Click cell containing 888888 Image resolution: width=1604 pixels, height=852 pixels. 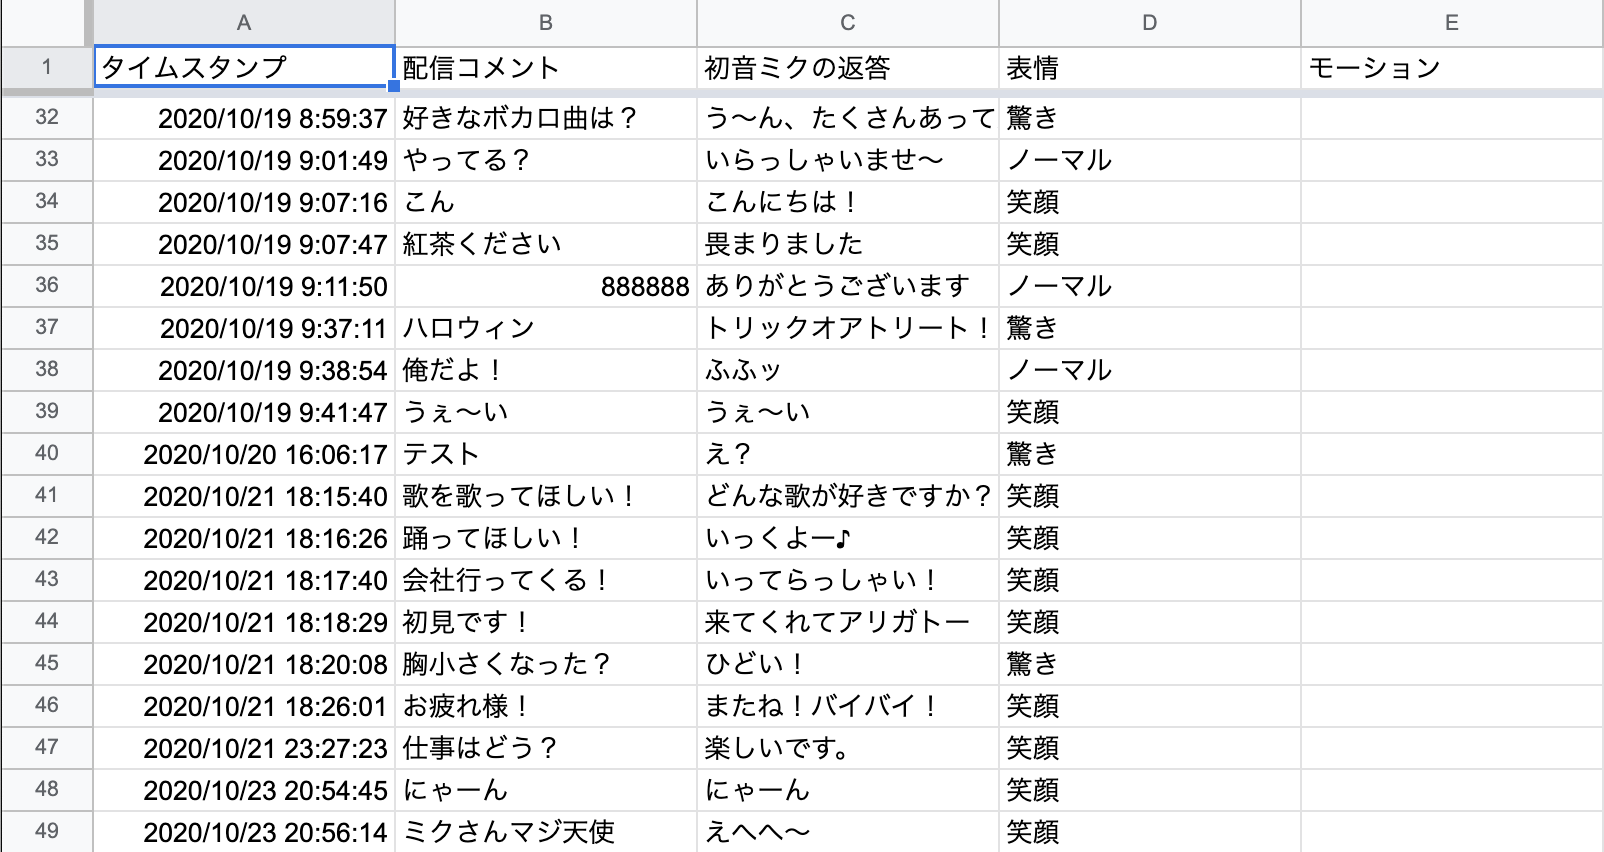546,286
